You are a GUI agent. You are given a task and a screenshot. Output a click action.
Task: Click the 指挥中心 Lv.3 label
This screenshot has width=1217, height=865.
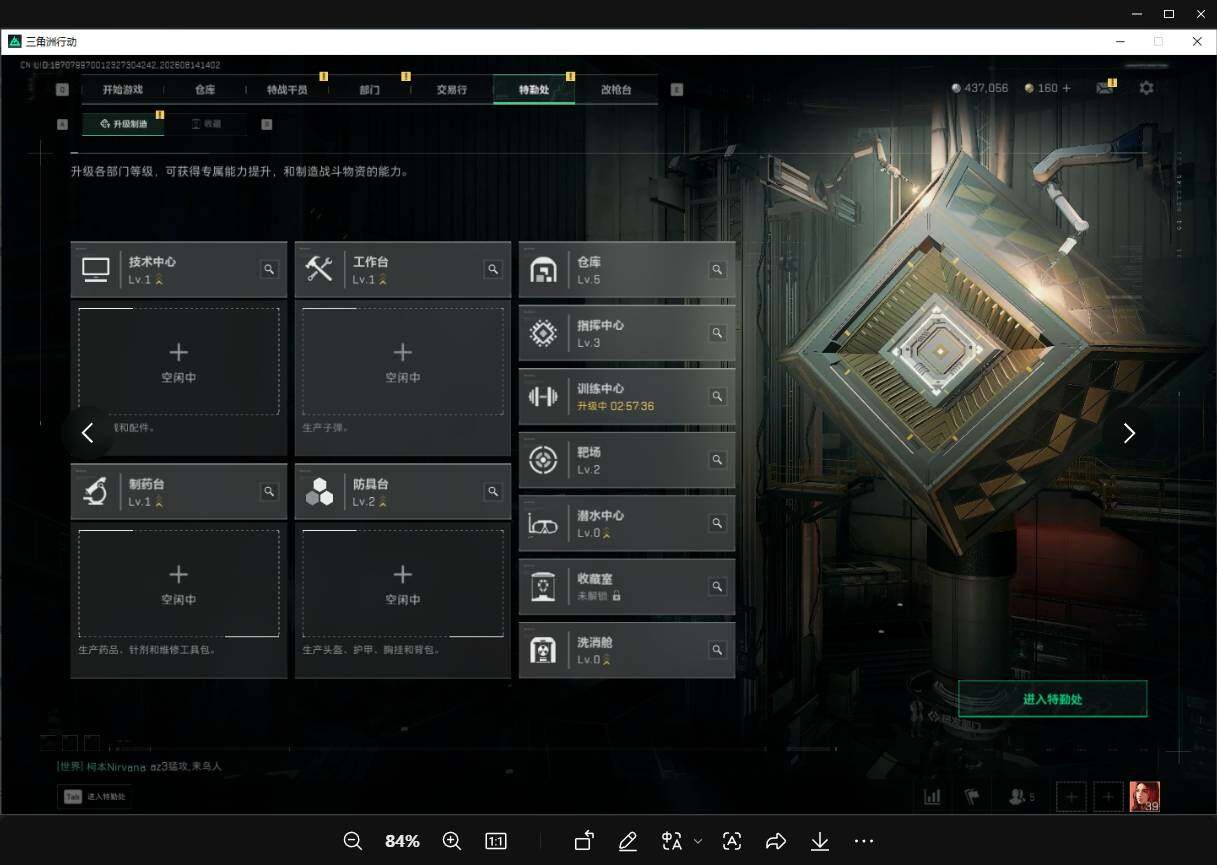(589, 343)
